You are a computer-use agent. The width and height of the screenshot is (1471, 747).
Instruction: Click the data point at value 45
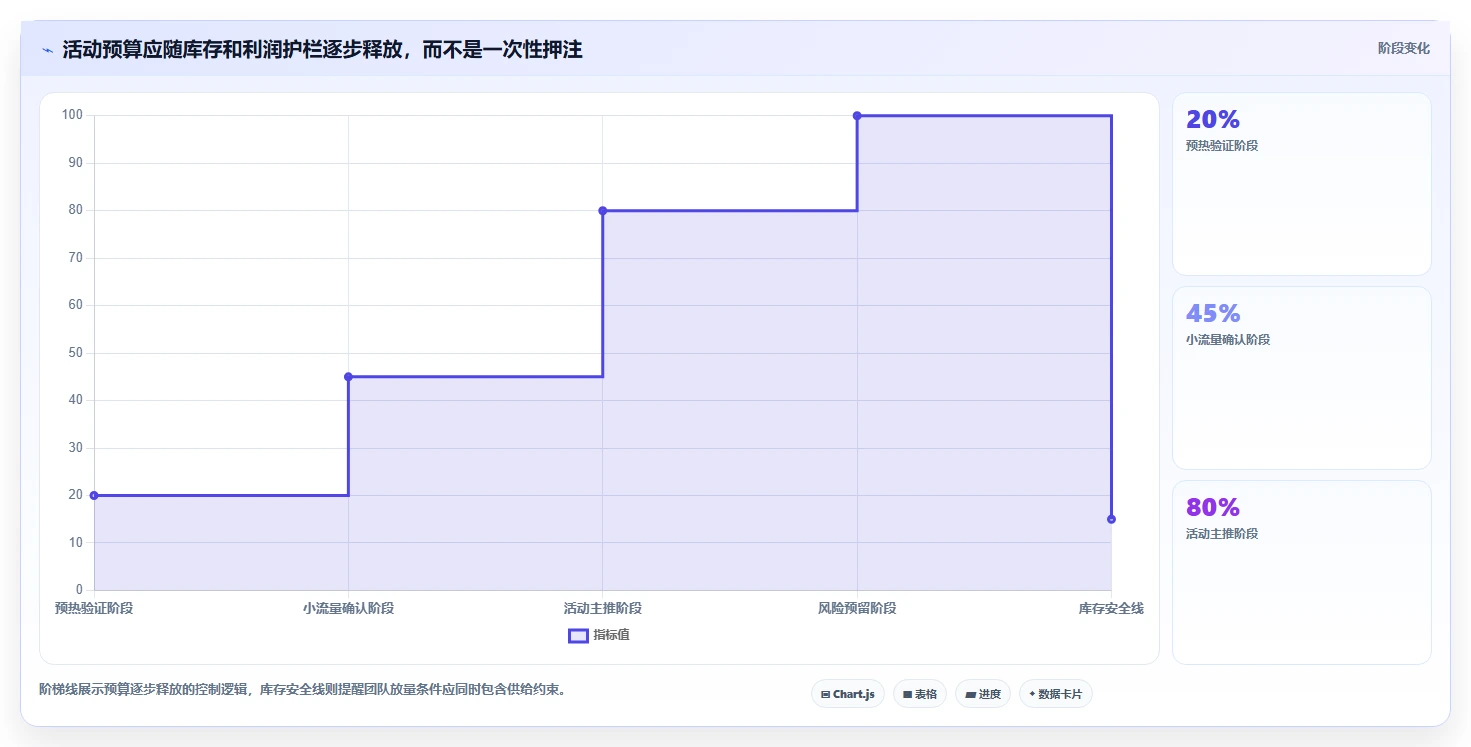(348, 377)
